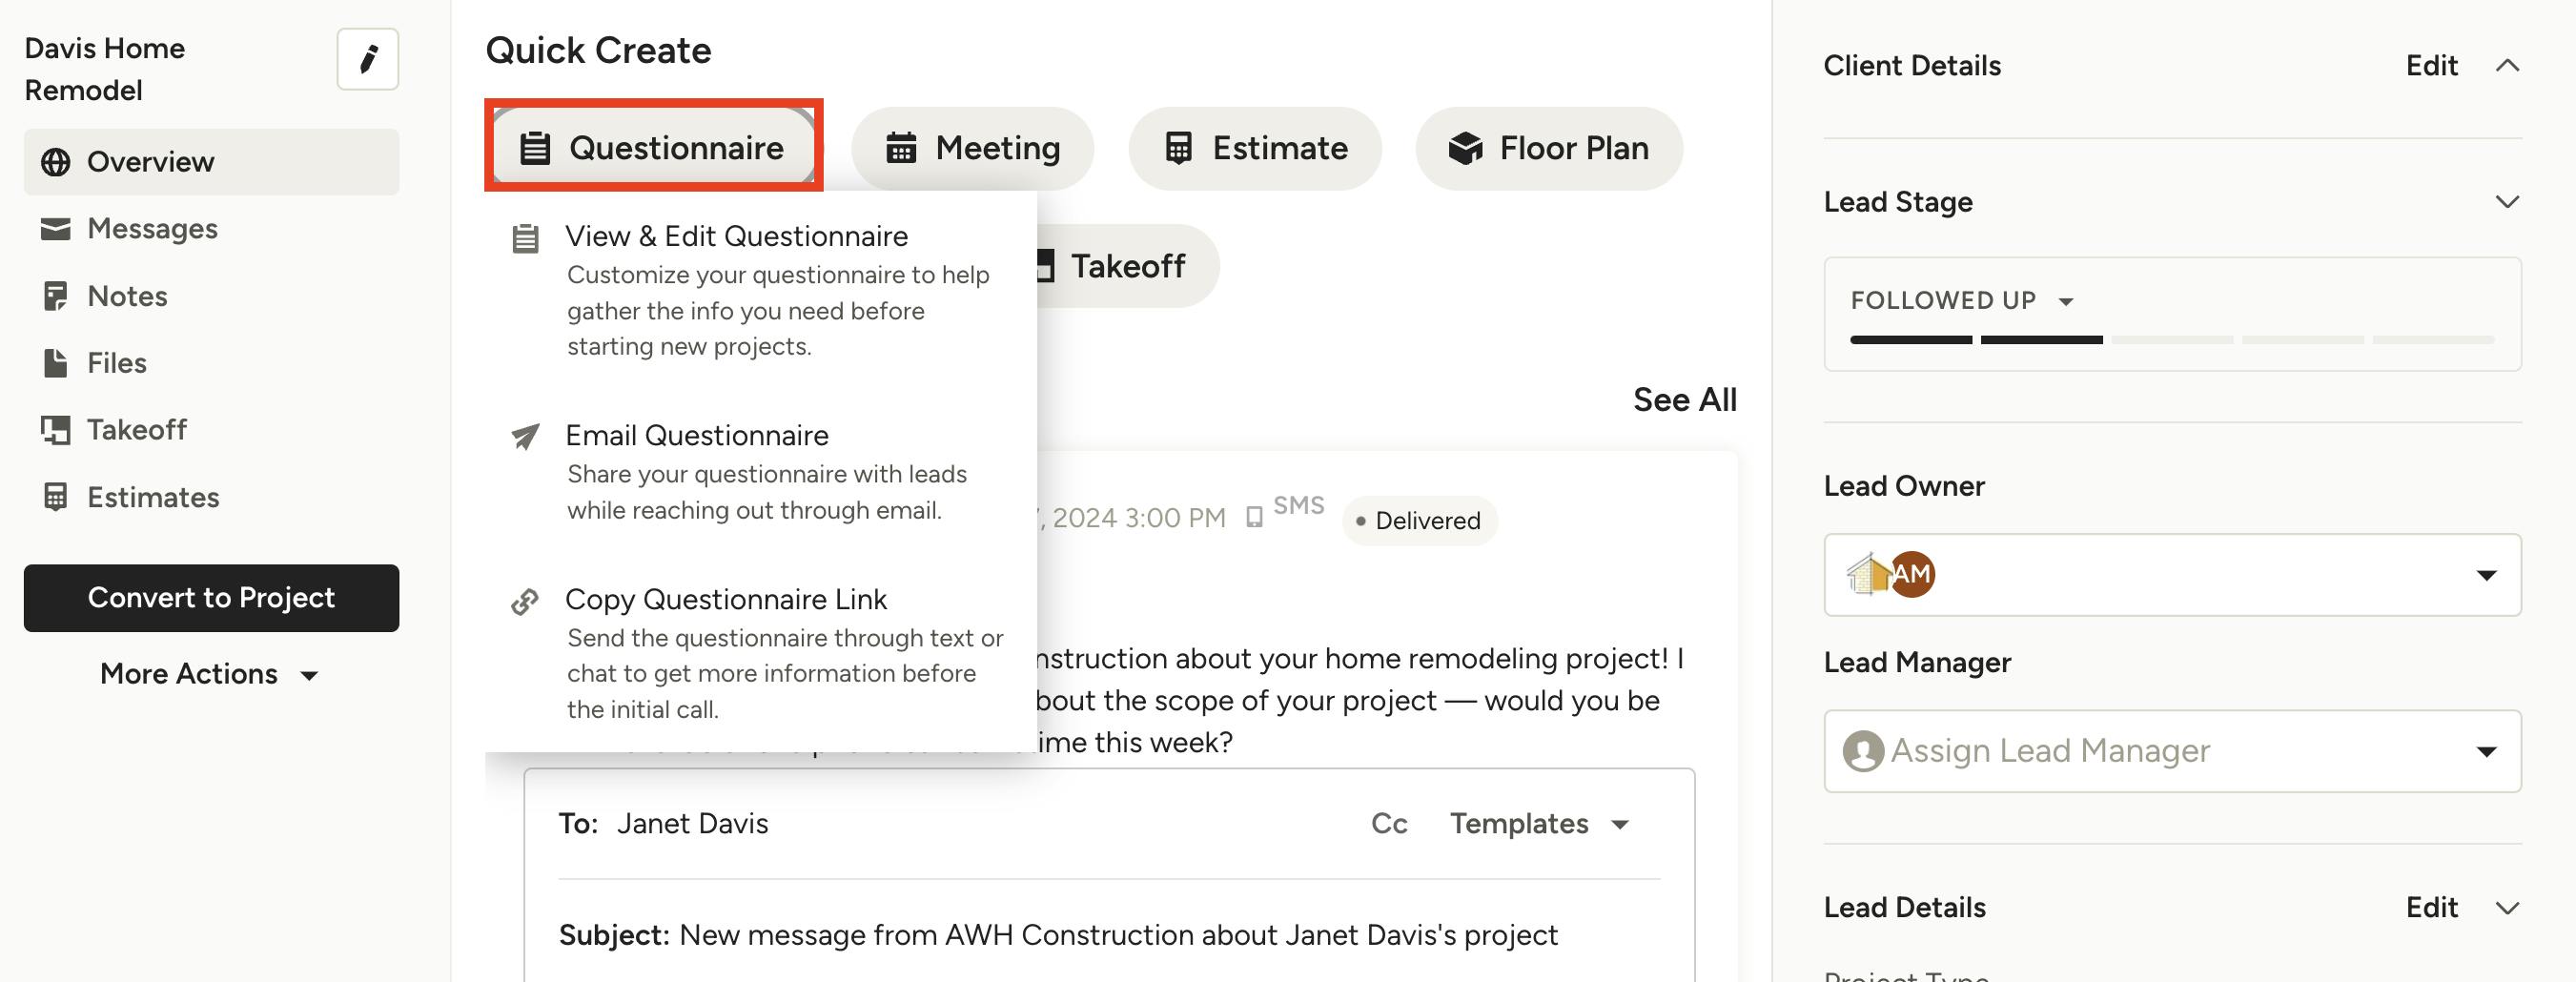2576x982 pixels.
Task: Collapse the Client Details section
Action: (2510, 66)
